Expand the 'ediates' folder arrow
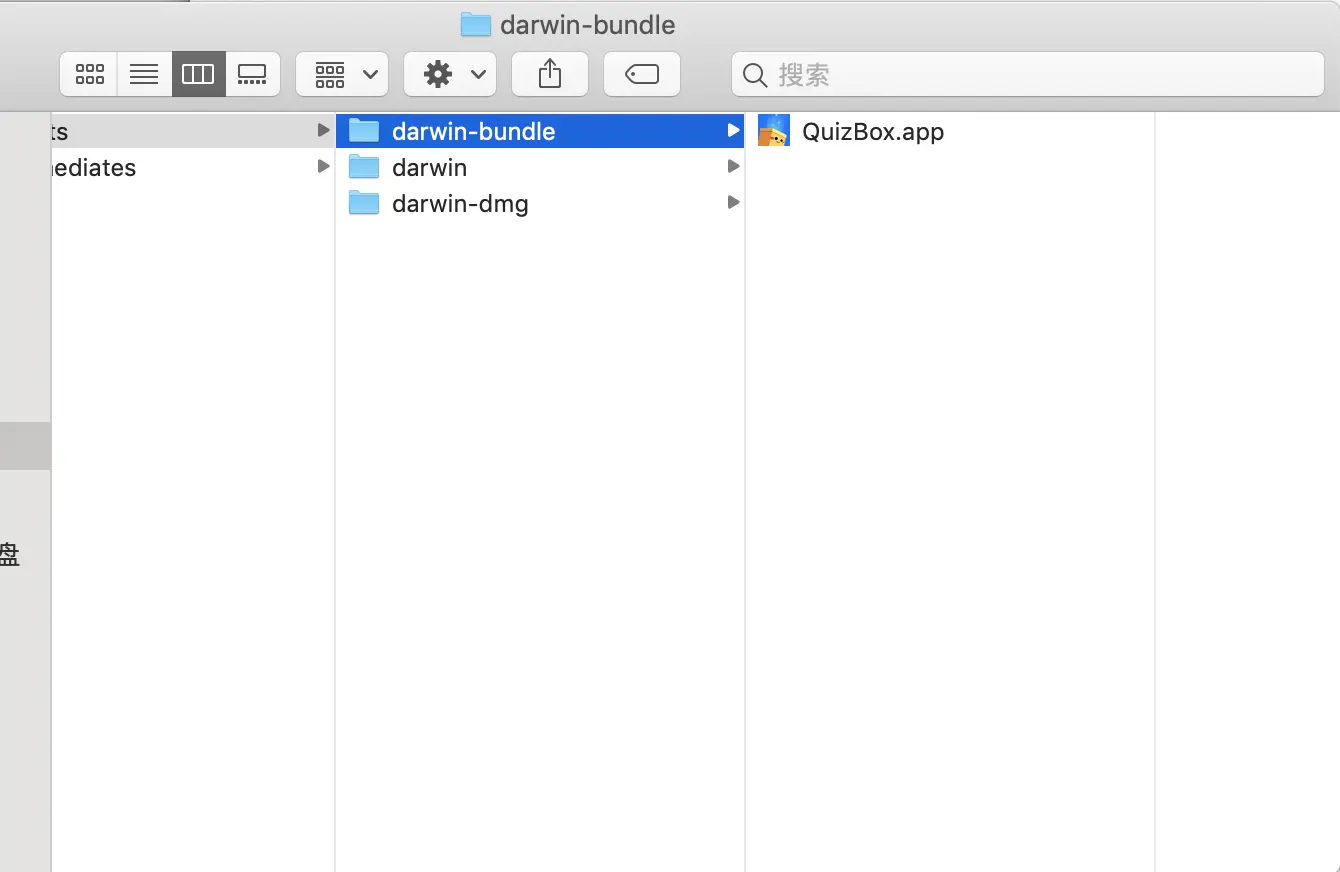1340x872 pixels. 323,166
